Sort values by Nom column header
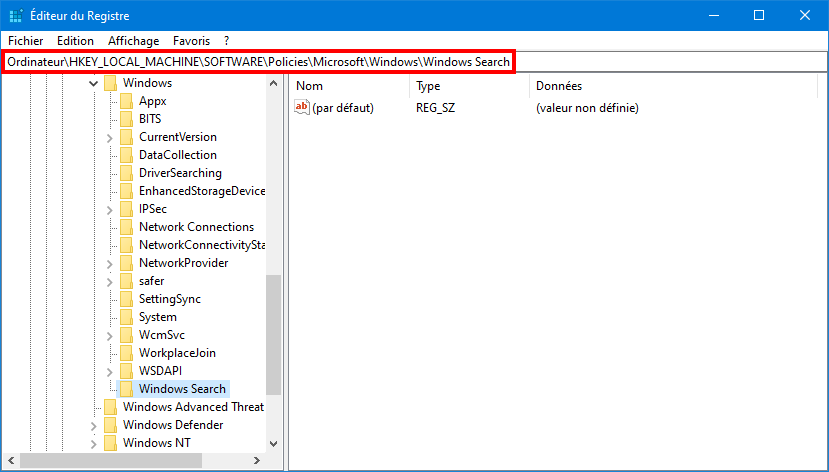This screenshot has height=472, width=829. point(349,86)
